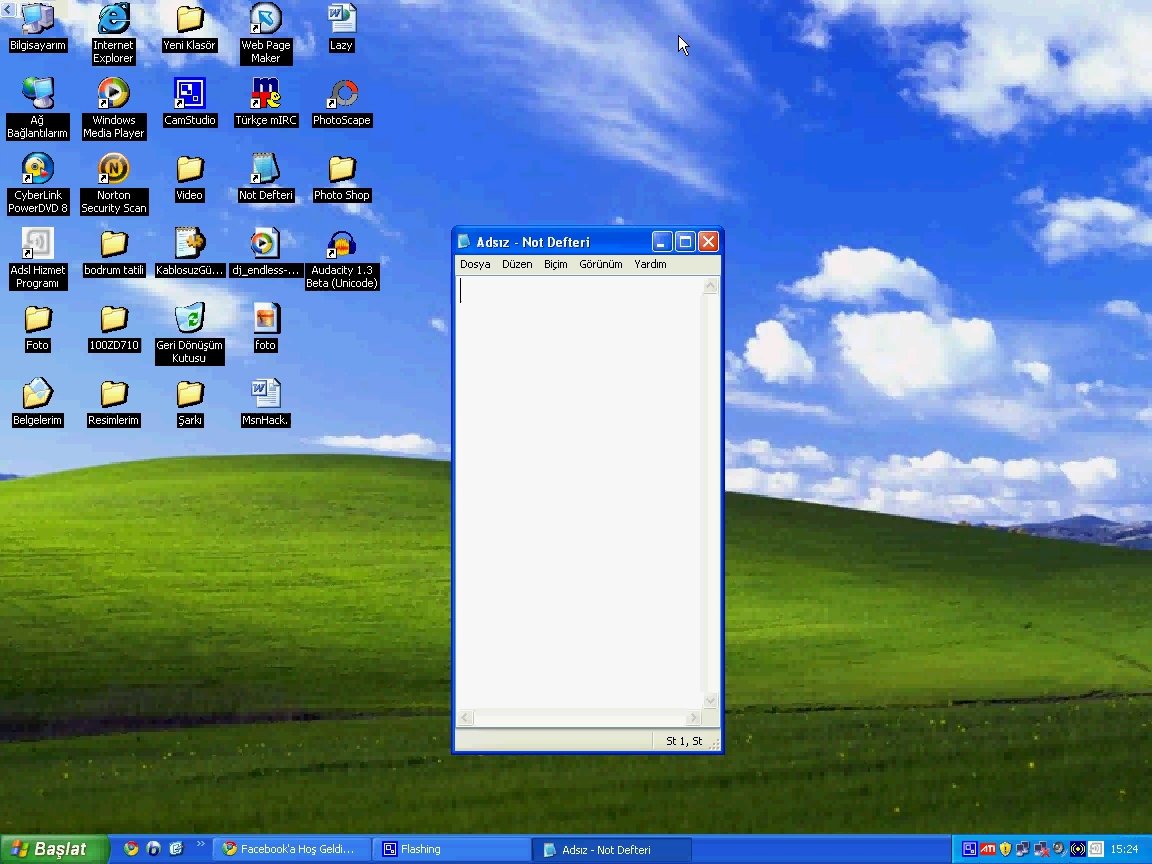Select the CamStudio desktop icon
1152x864 pixels.
[x=190, y=102]
